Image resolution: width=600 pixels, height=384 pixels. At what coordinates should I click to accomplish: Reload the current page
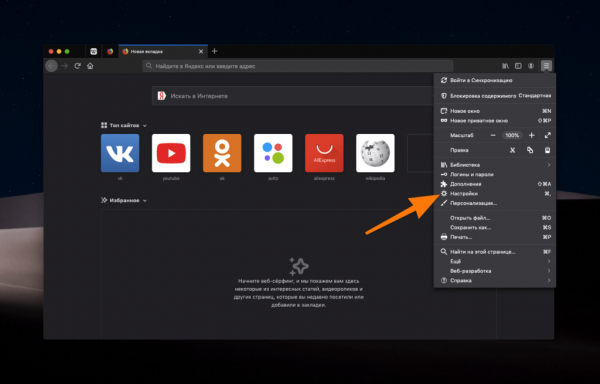coord(77,66)
